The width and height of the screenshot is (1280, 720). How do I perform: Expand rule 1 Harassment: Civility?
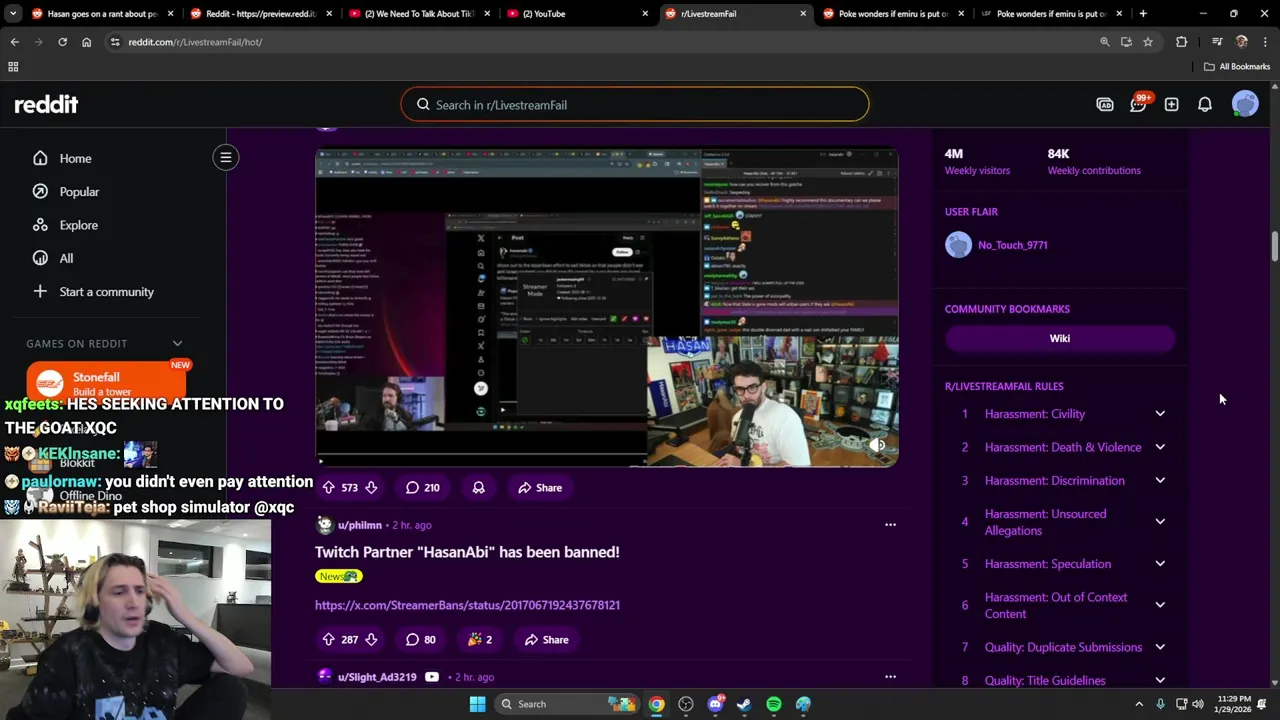click(1160, 413)
